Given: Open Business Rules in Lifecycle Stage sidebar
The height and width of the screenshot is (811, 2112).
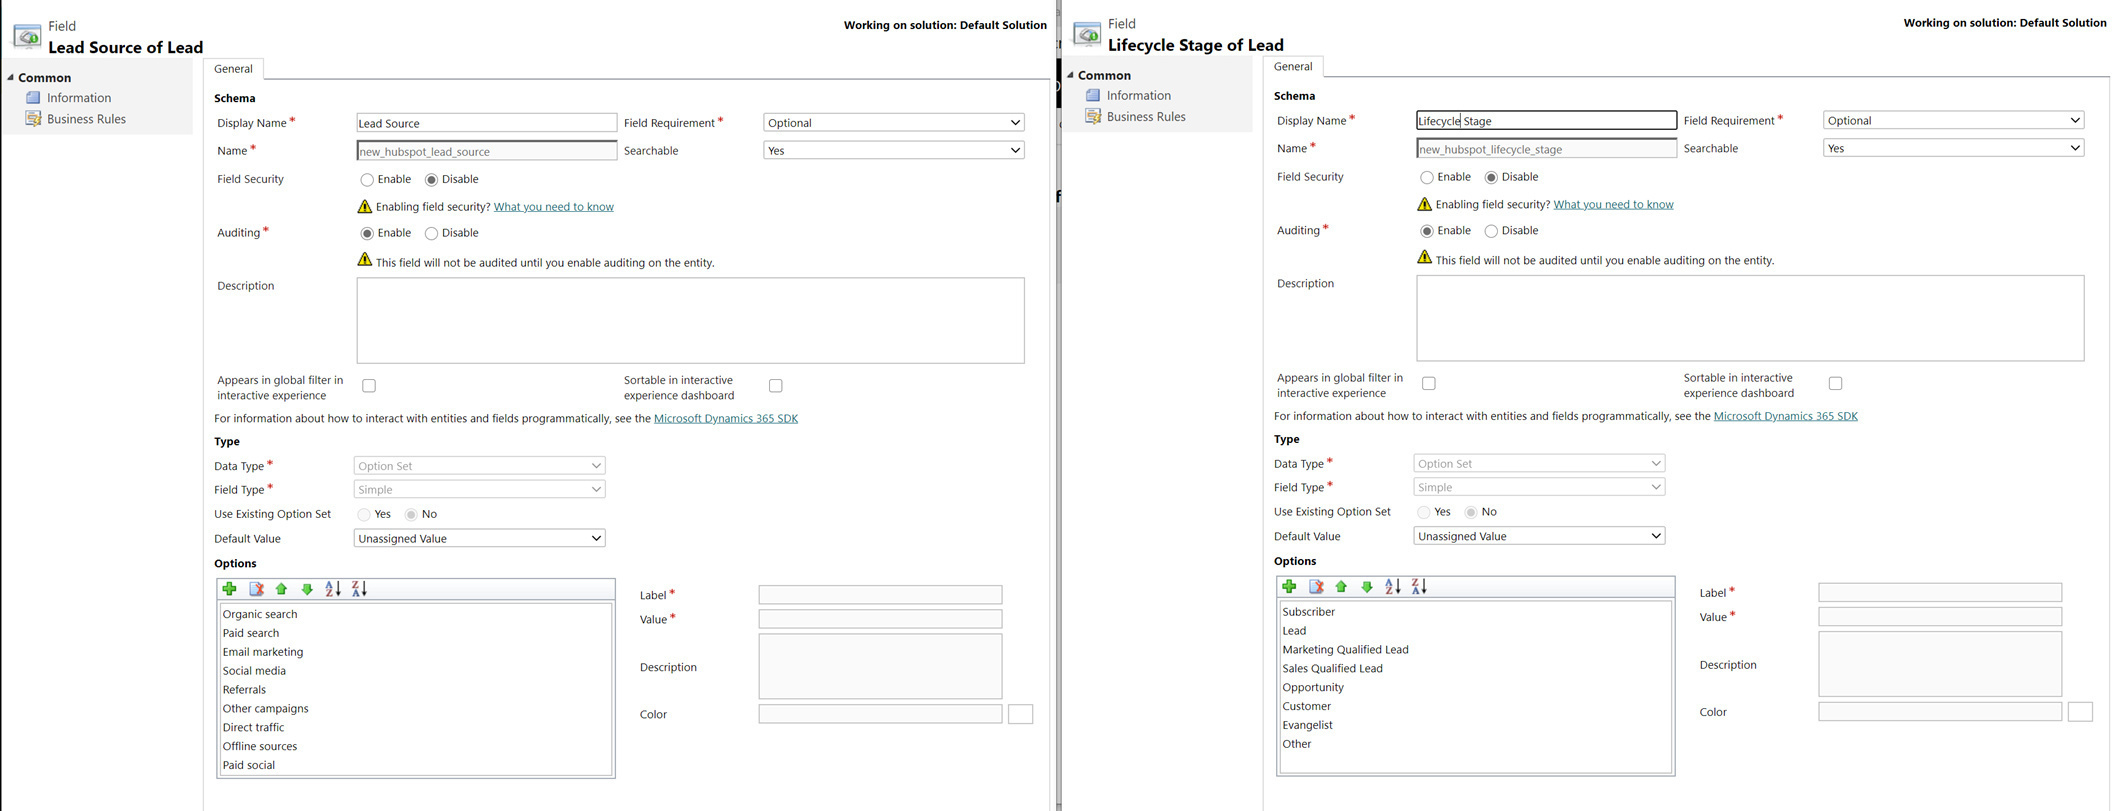Looking at the screenshot, I should 1147,117.
